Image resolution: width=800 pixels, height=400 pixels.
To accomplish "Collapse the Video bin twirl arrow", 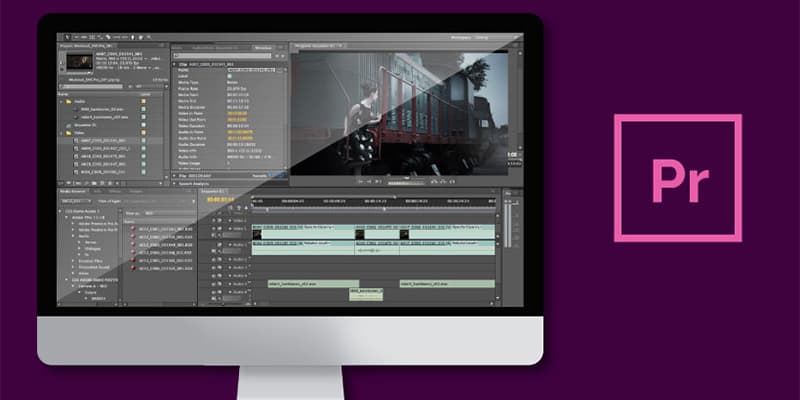I will 62,133.
